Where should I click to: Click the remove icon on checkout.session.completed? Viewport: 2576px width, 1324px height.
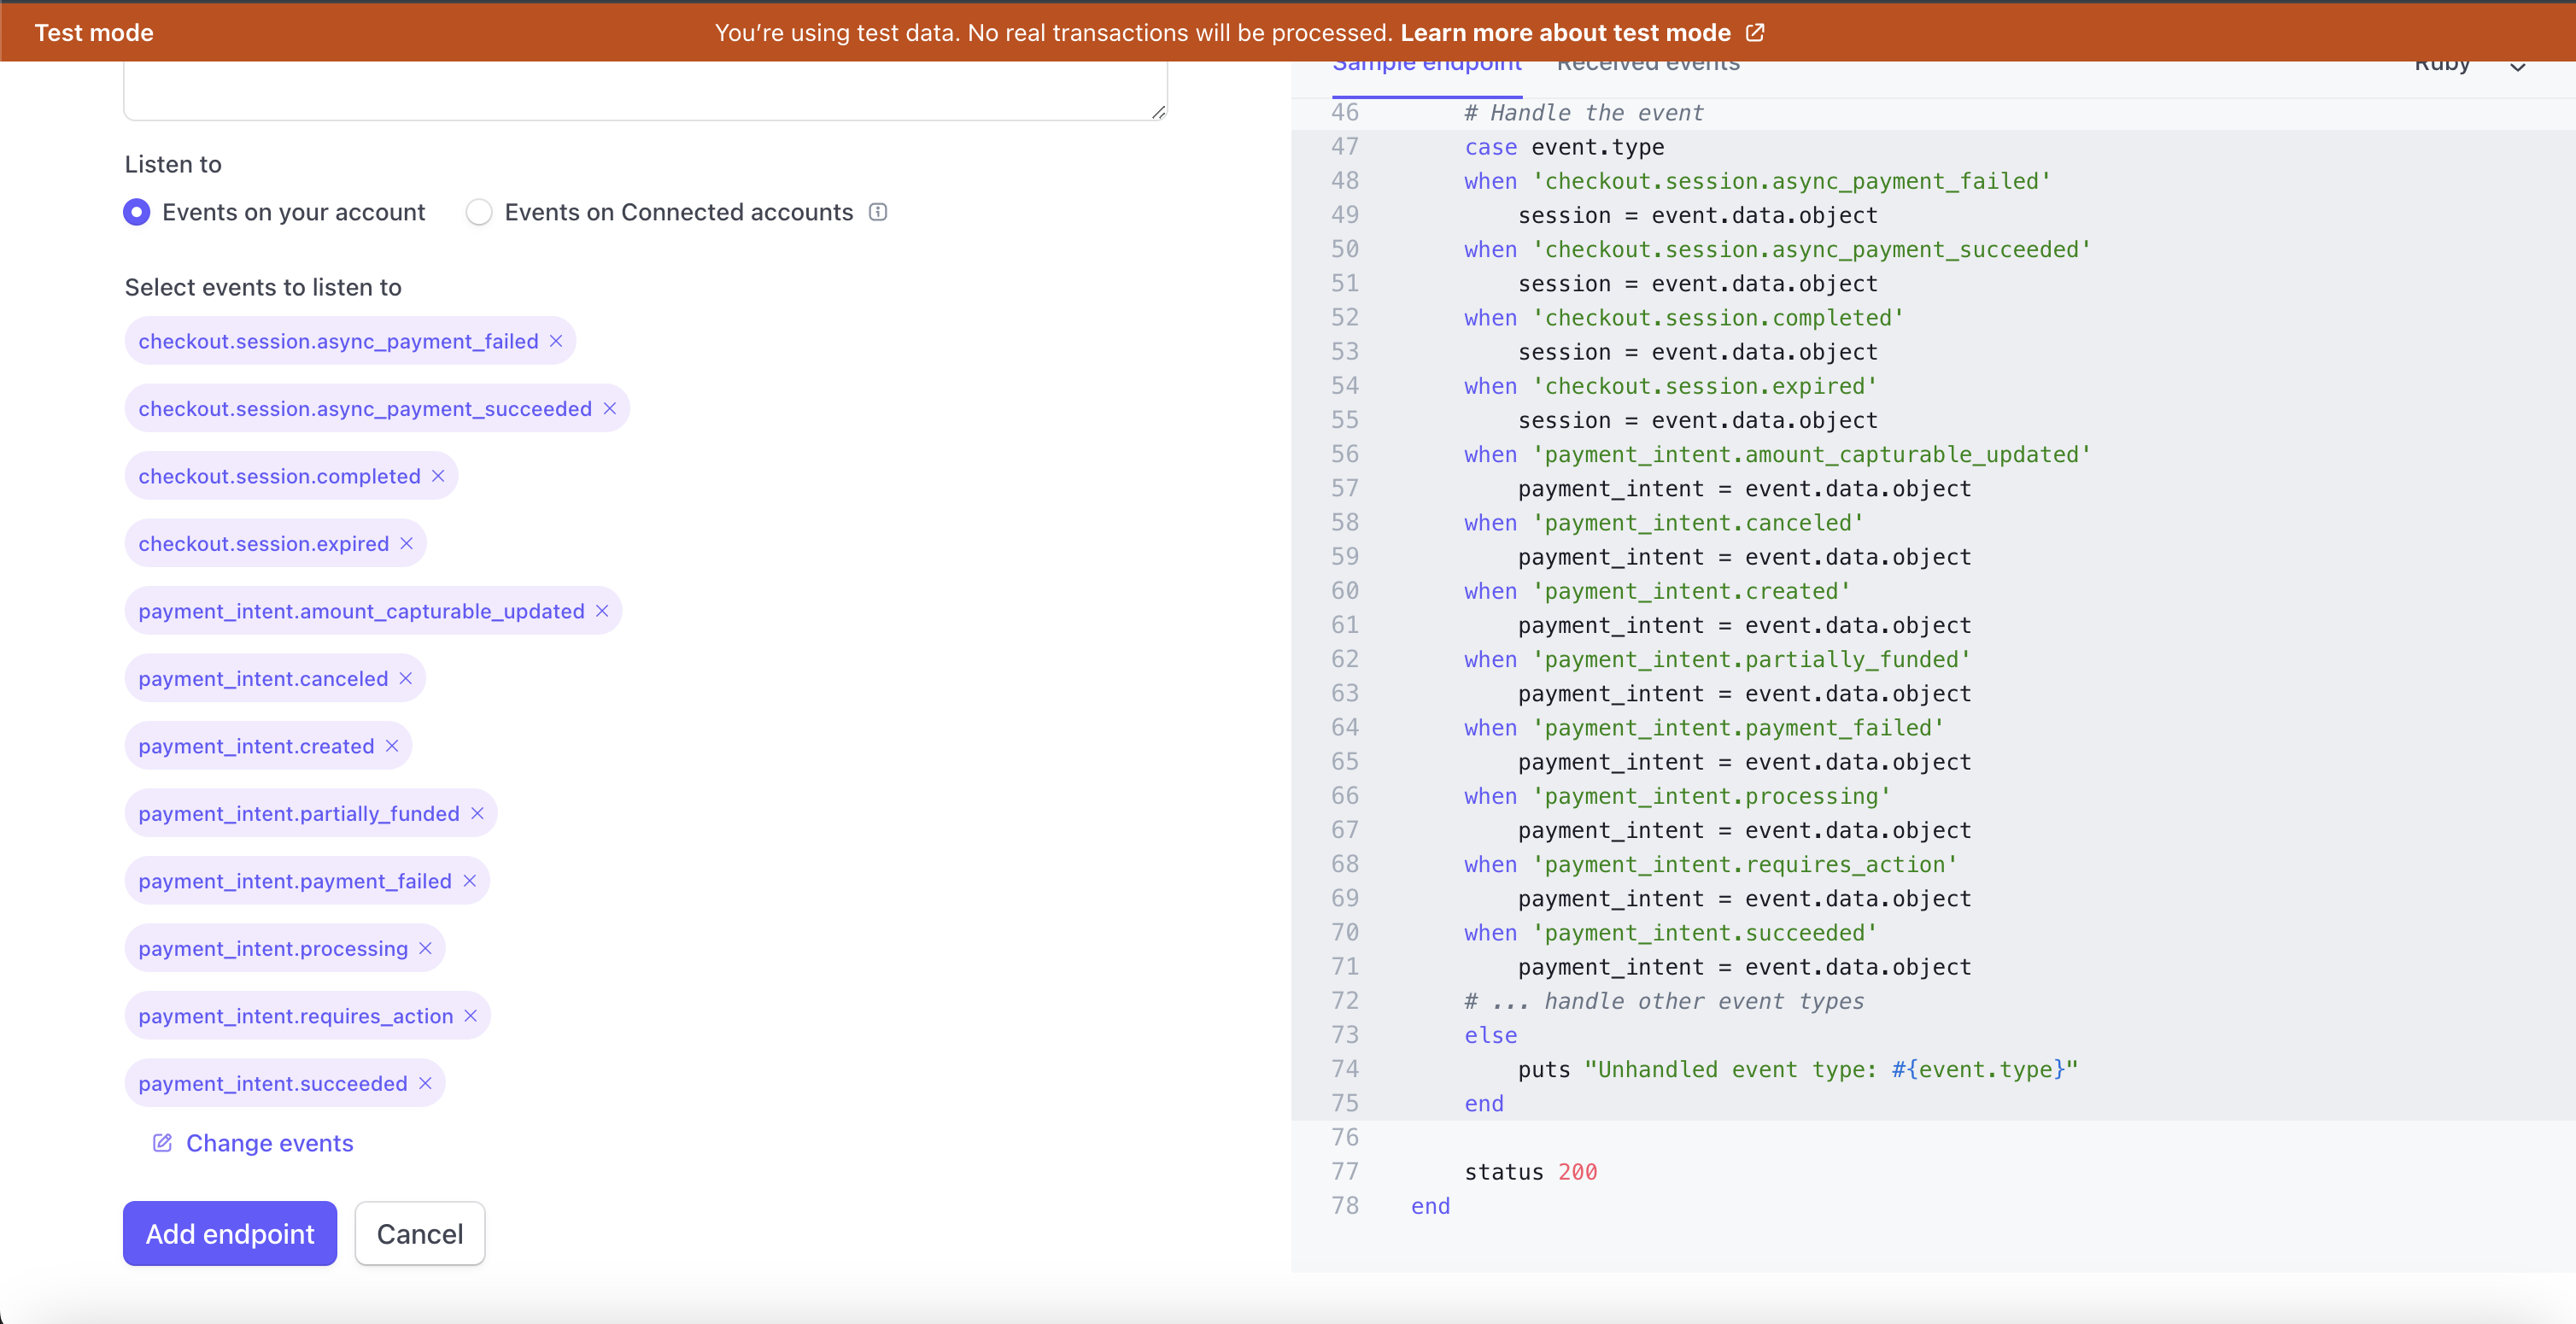click(439, 477)
